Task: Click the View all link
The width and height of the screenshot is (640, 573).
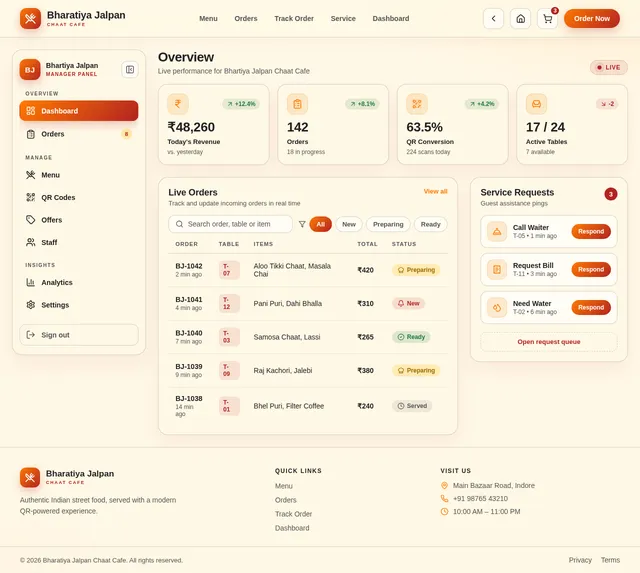Action: click(x=435, y=191)
